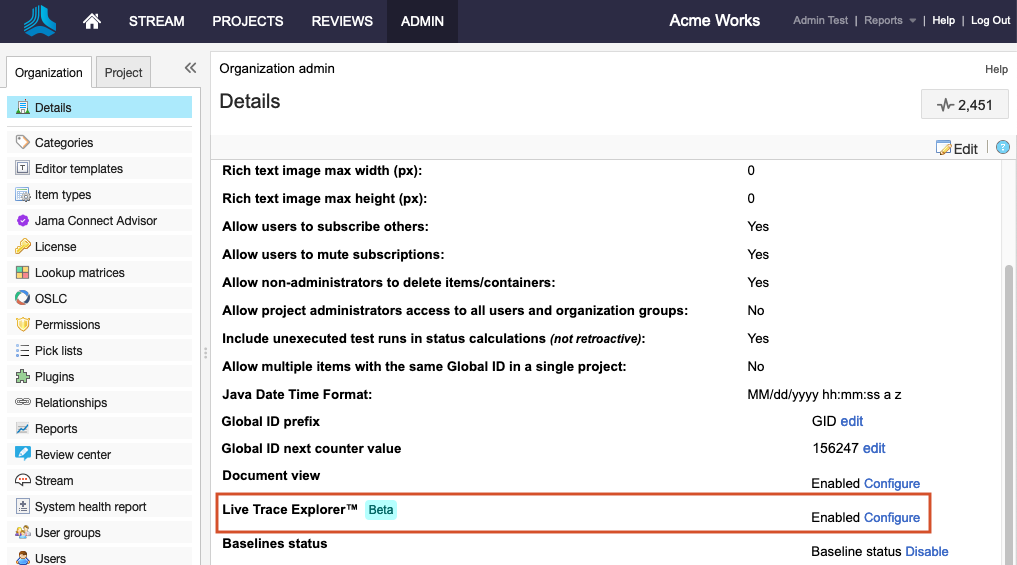
Task: Click the Plugins puzzle icon
Action: [23, 376]
